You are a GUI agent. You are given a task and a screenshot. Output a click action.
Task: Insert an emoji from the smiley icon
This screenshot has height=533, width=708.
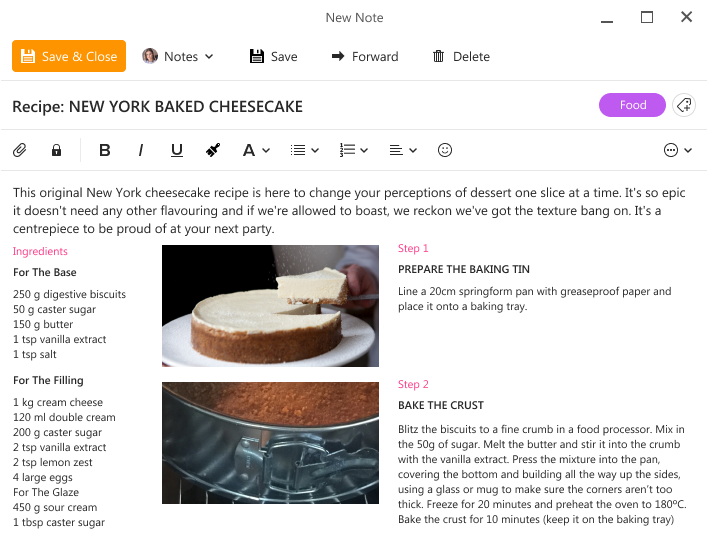click(445, 150)
